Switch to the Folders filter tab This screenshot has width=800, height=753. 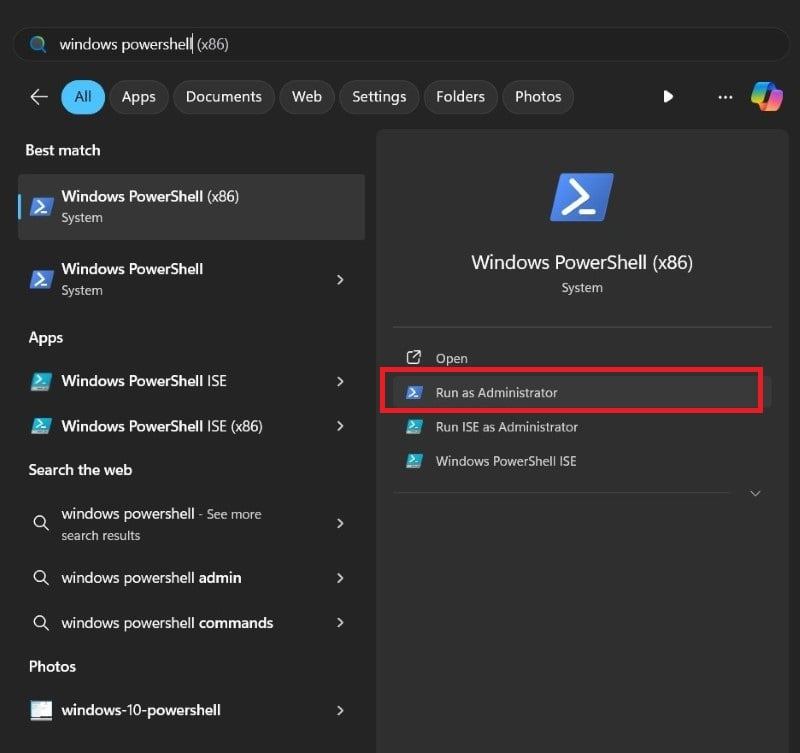coord(460,97)
